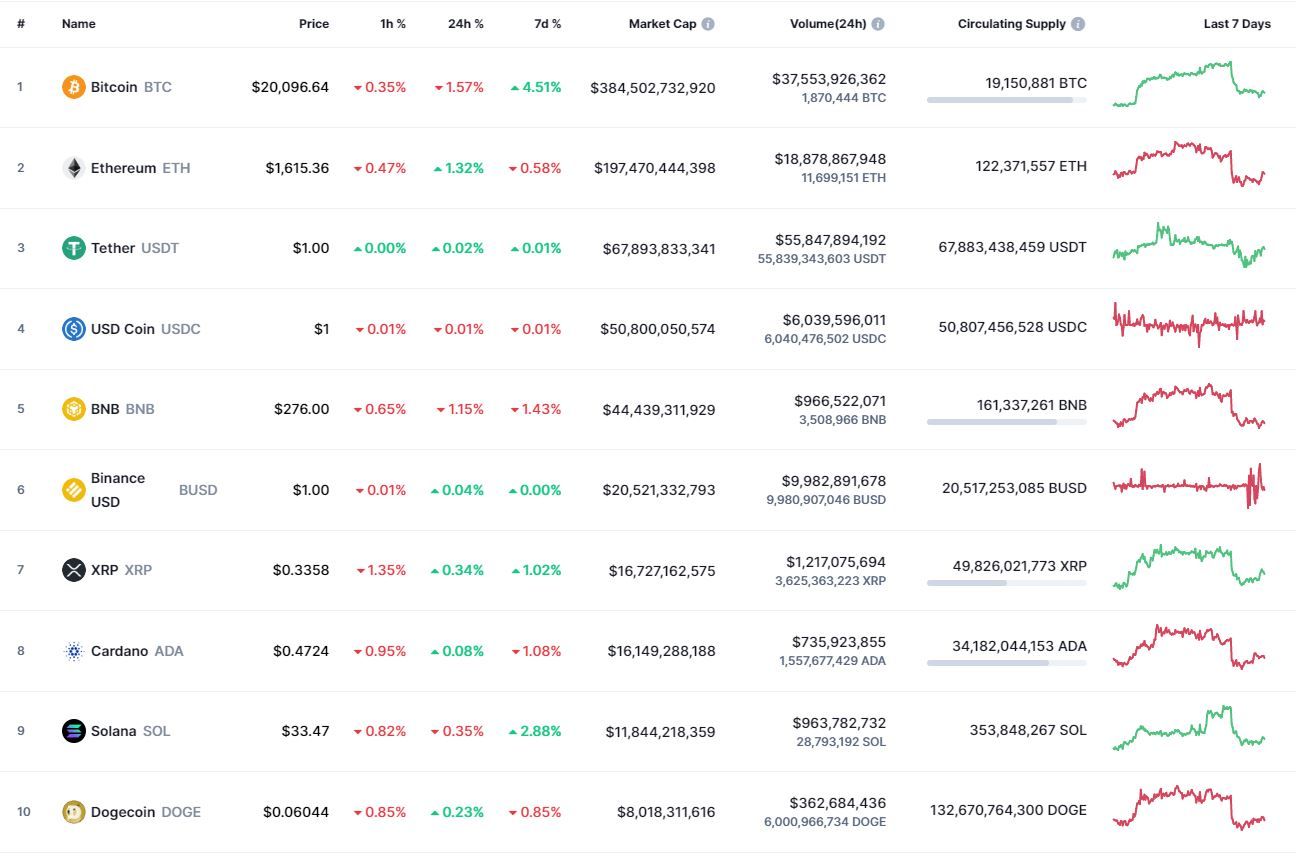Open the Cardano ADA coin page
The width and height of the screenshot is (1296, 856).
click(119, 651)
